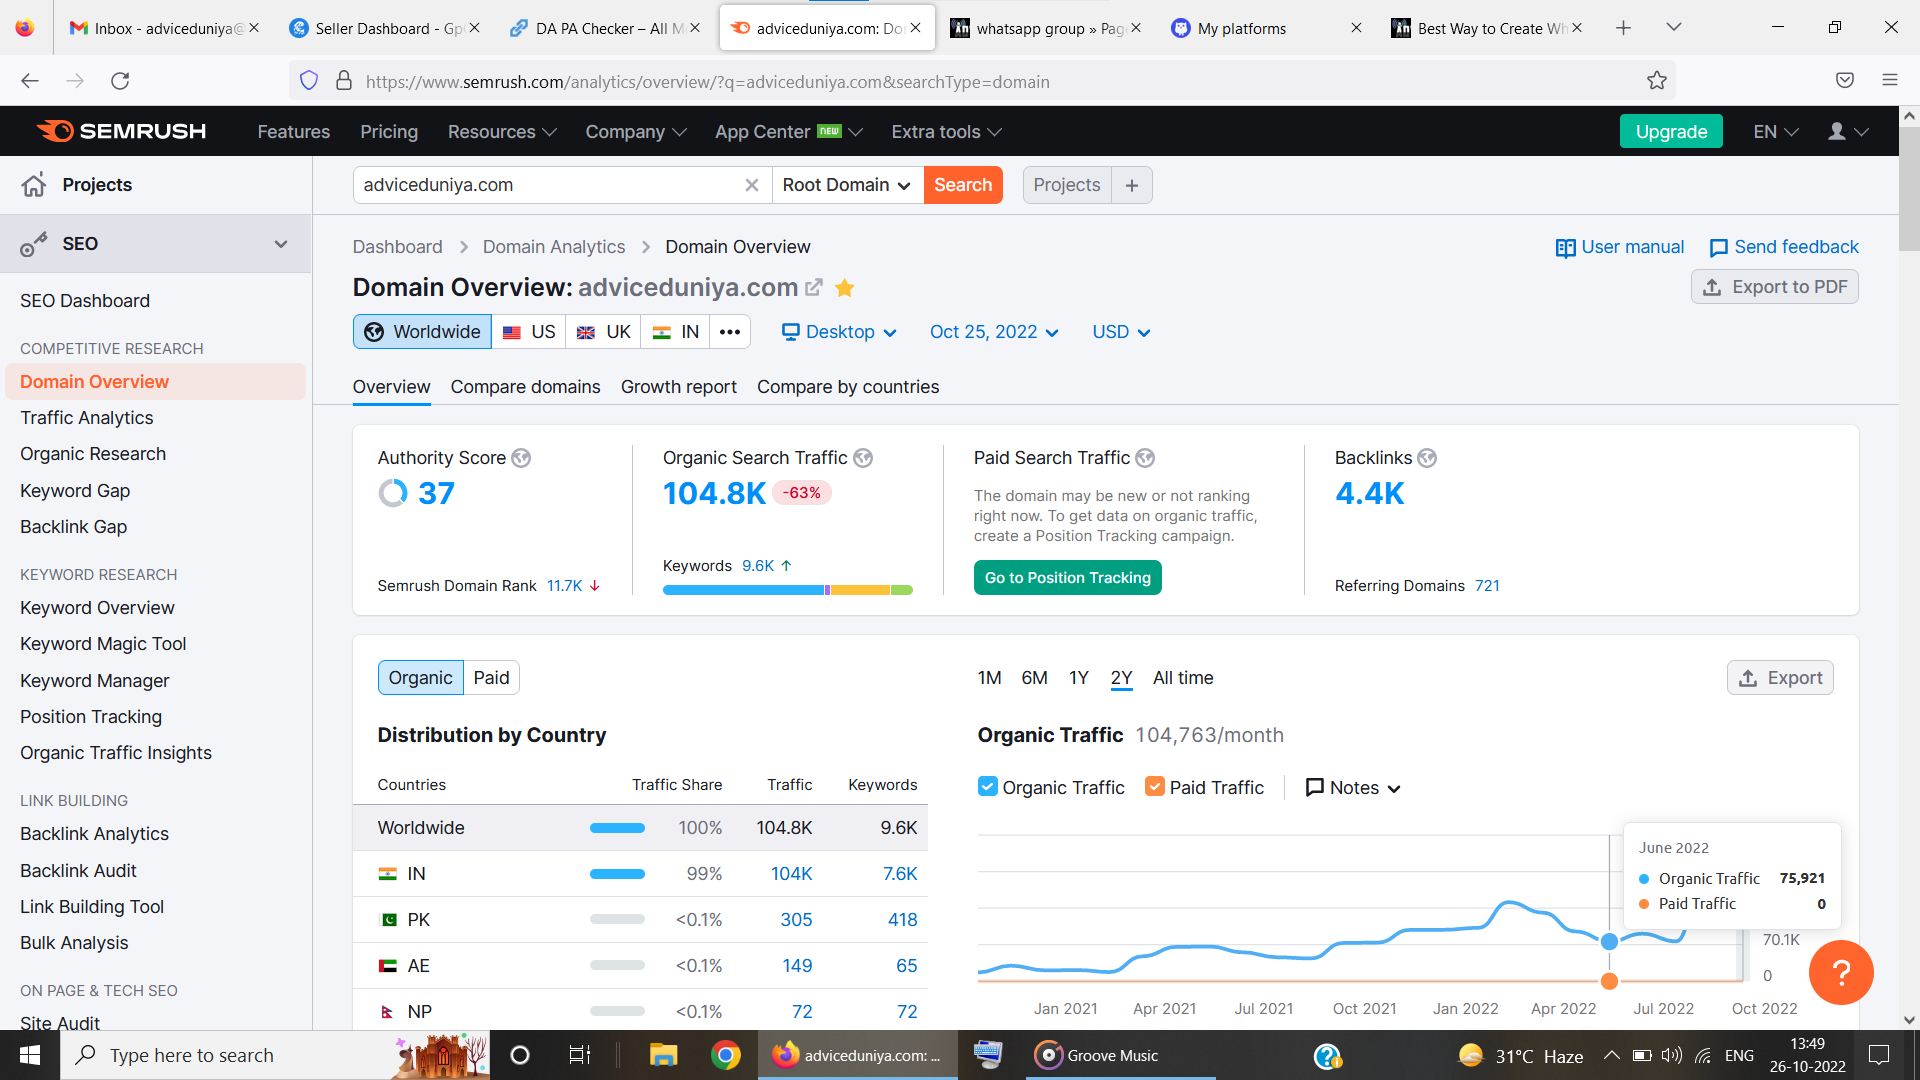Open the Notes dropdown
This screenshot has height=1080, width=1920.
pos(1354,788)
